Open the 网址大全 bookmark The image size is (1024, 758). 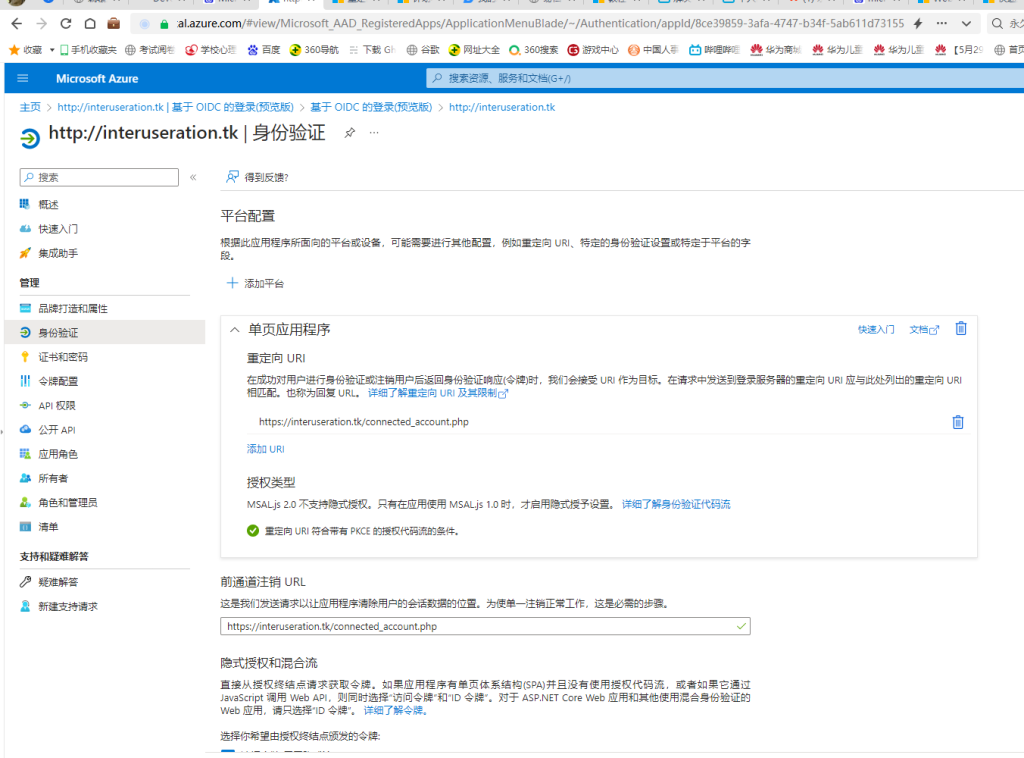point(474,50)
